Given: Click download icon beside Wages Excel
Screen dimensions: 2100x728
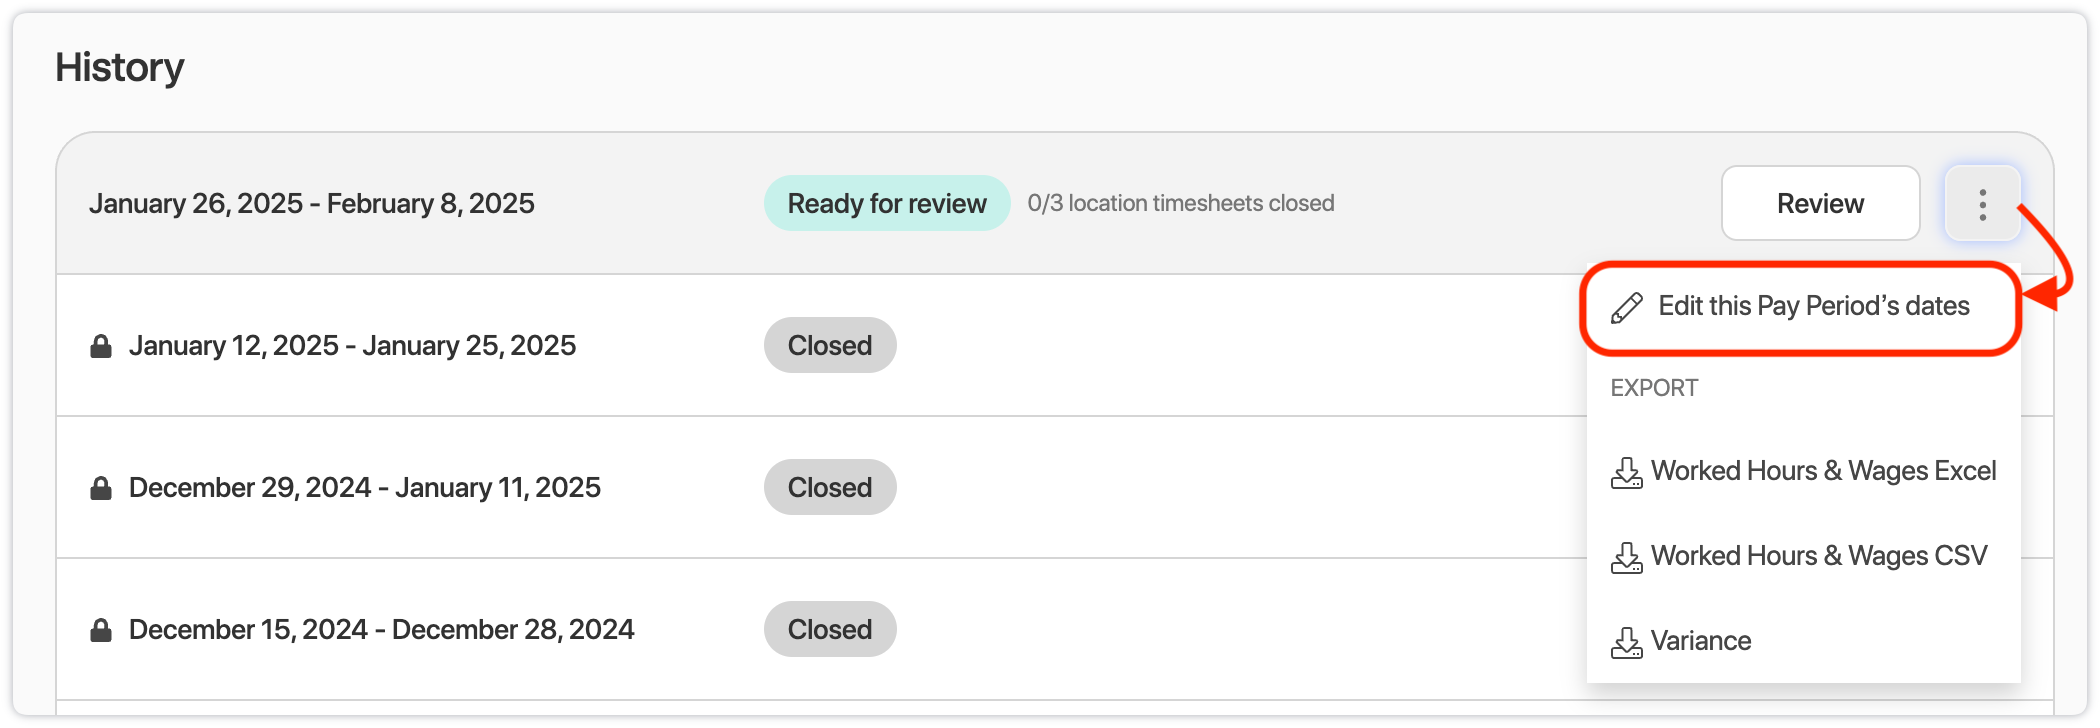Looking at the screenshot, I should click(x=1627, y=472).
